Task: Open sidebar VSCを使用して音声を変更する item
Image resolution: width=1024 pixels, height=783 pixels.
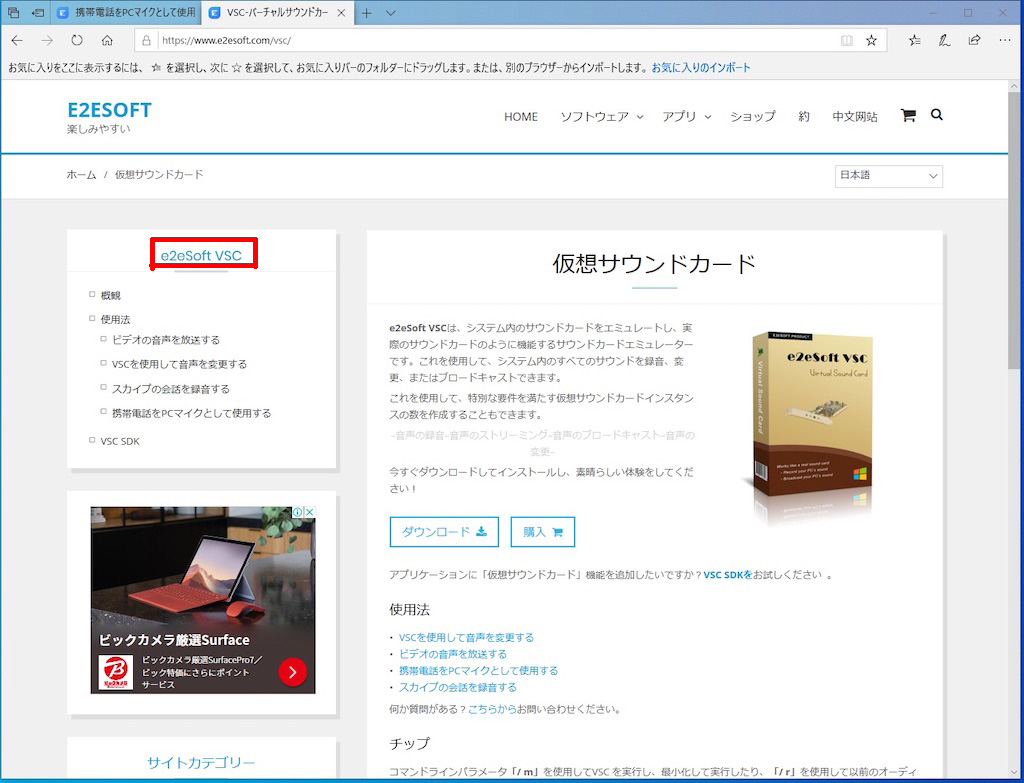Action: tap(179, 364)
